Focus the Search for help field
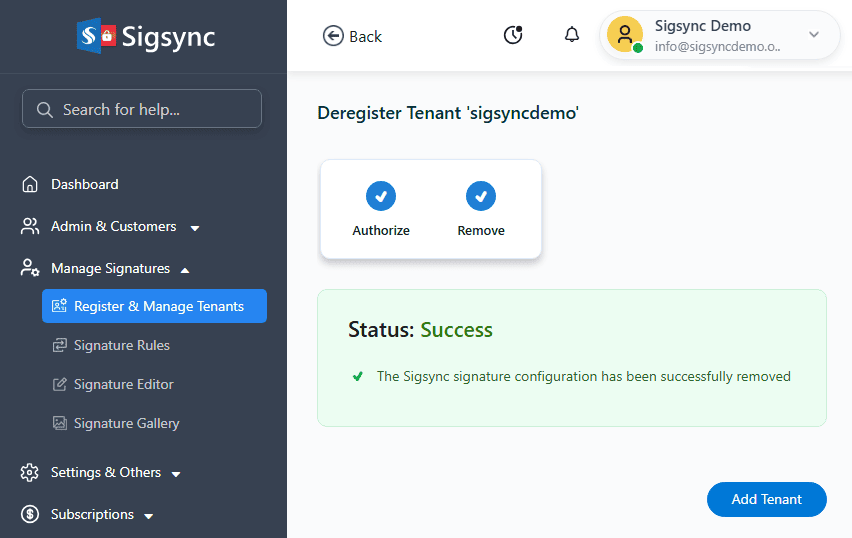Viewport: 852px width, 538px height. tap(142, 109)
